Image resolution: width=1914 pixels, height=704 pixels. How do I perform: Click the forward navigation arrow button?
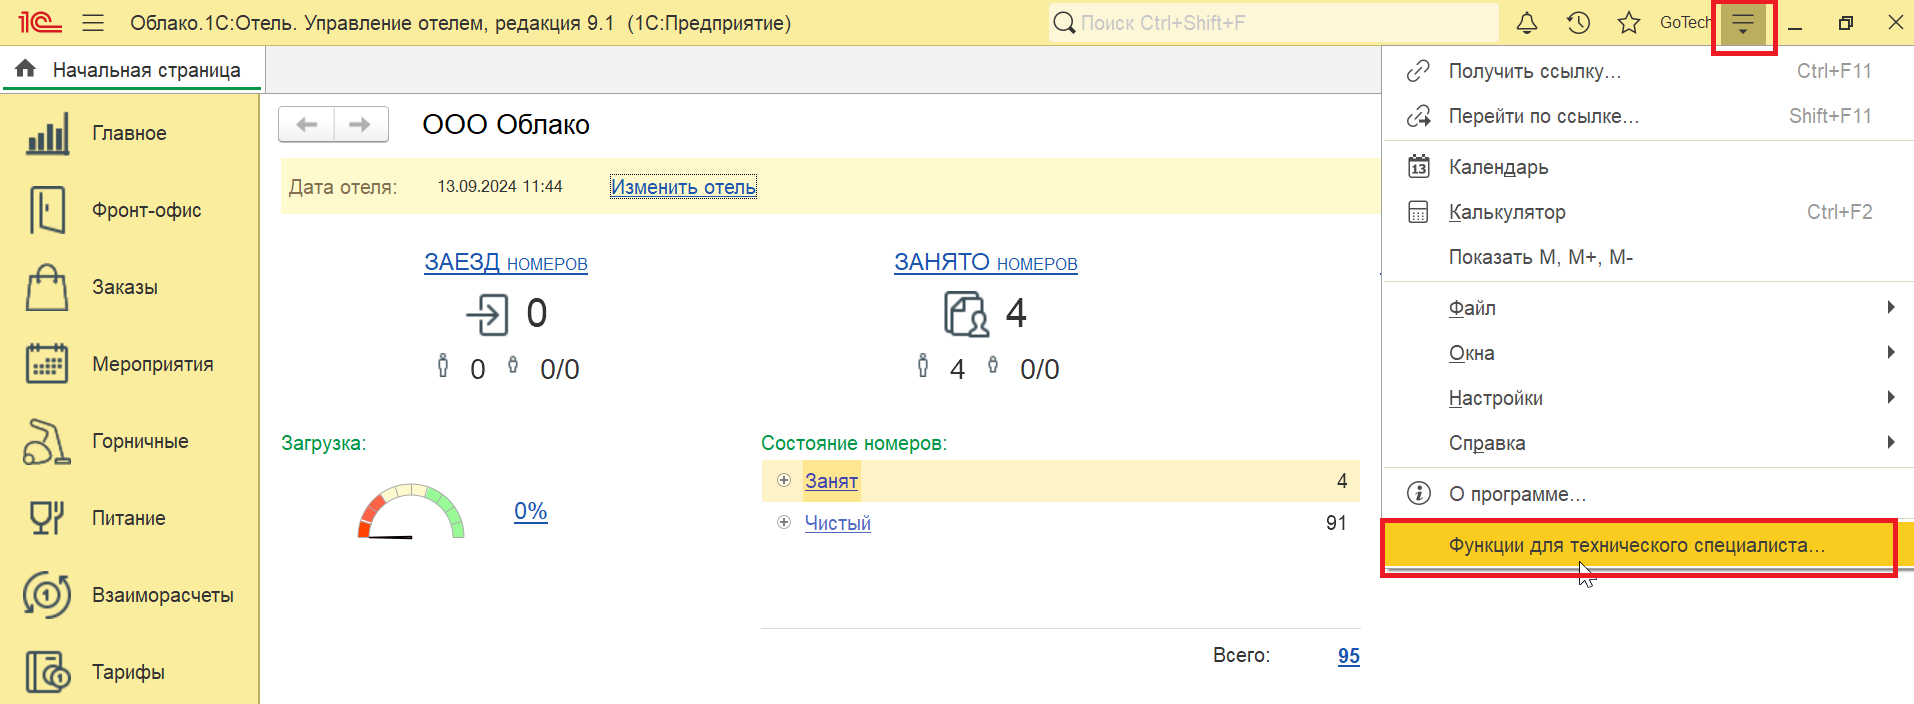click(361, 124)
